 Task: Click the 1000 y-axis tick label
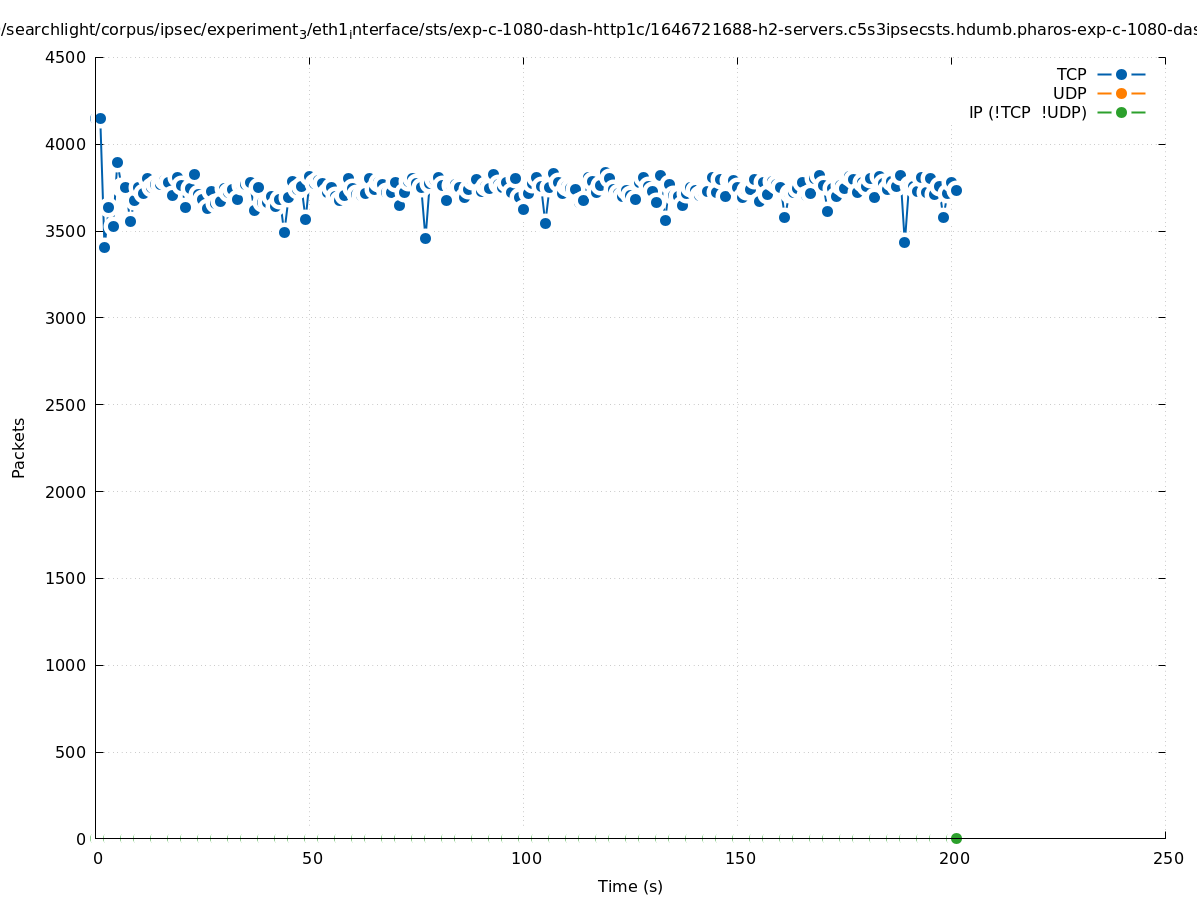point(66,665)
